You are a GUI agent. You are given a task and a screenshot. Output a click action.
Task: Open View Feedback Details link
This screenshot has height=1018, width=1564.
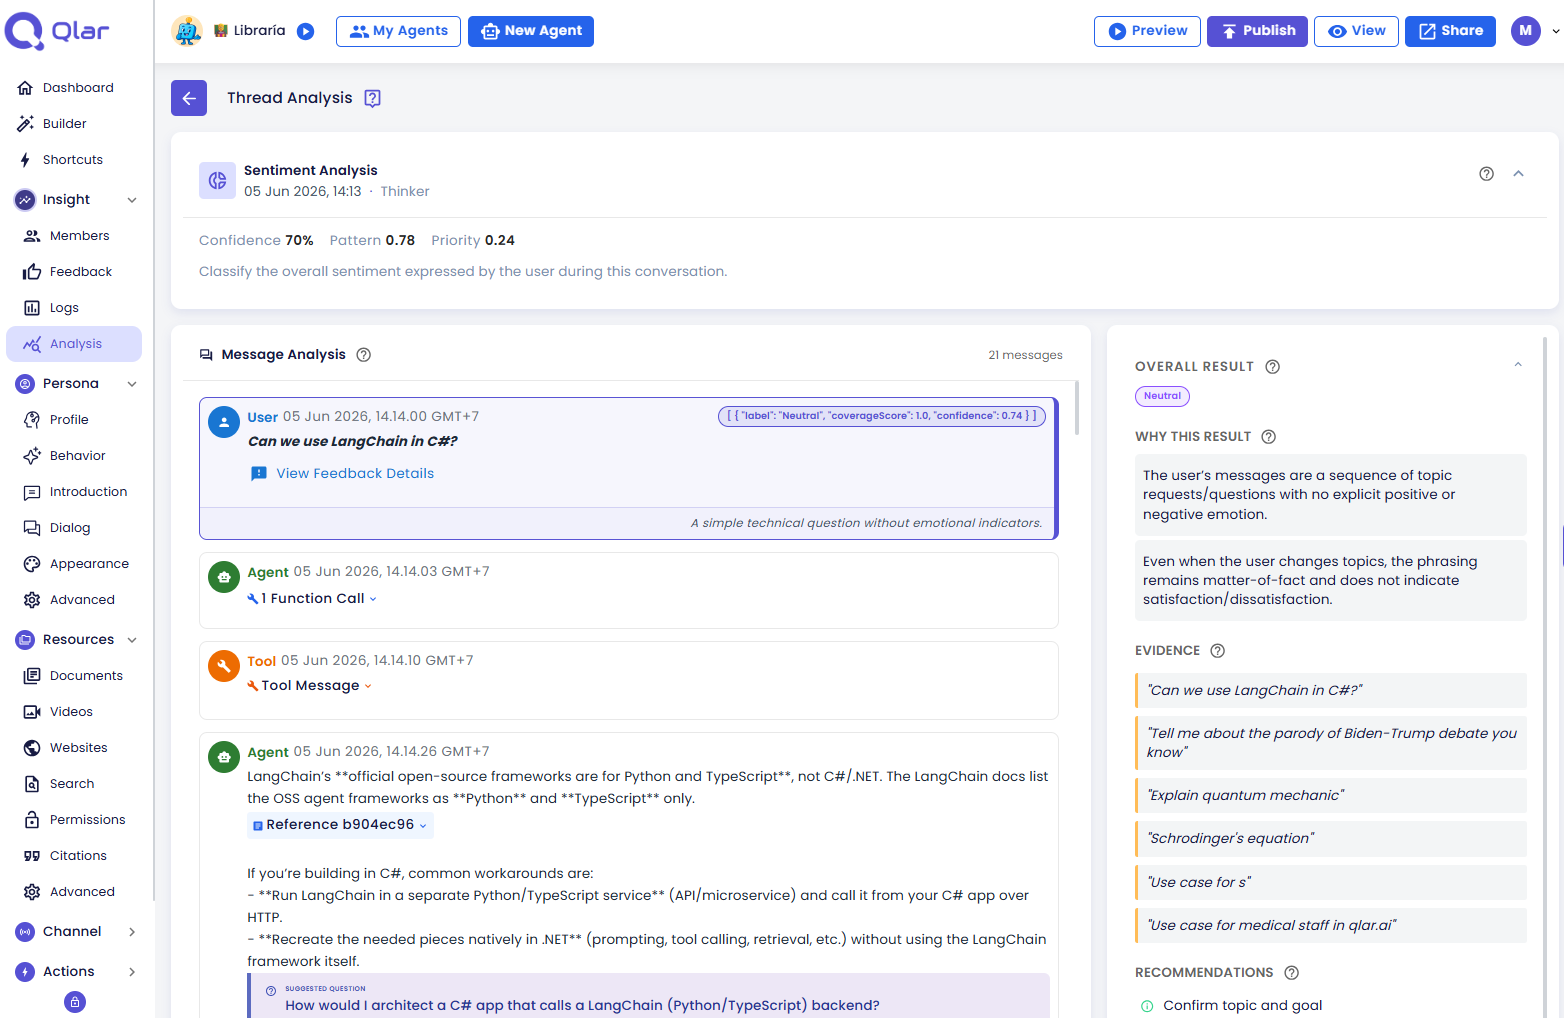342,474
